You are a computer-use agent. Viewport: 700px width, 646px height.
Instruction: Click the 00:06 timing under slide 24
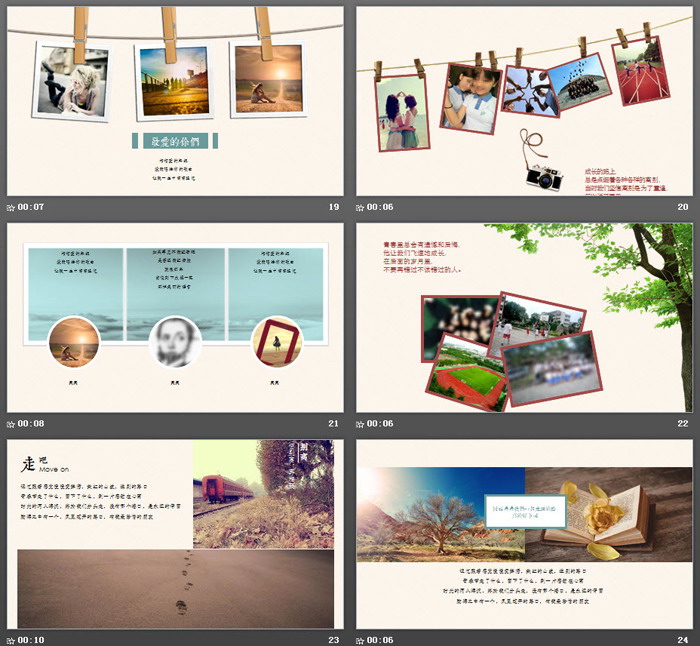pyautogui.click(x=380, y=640)
